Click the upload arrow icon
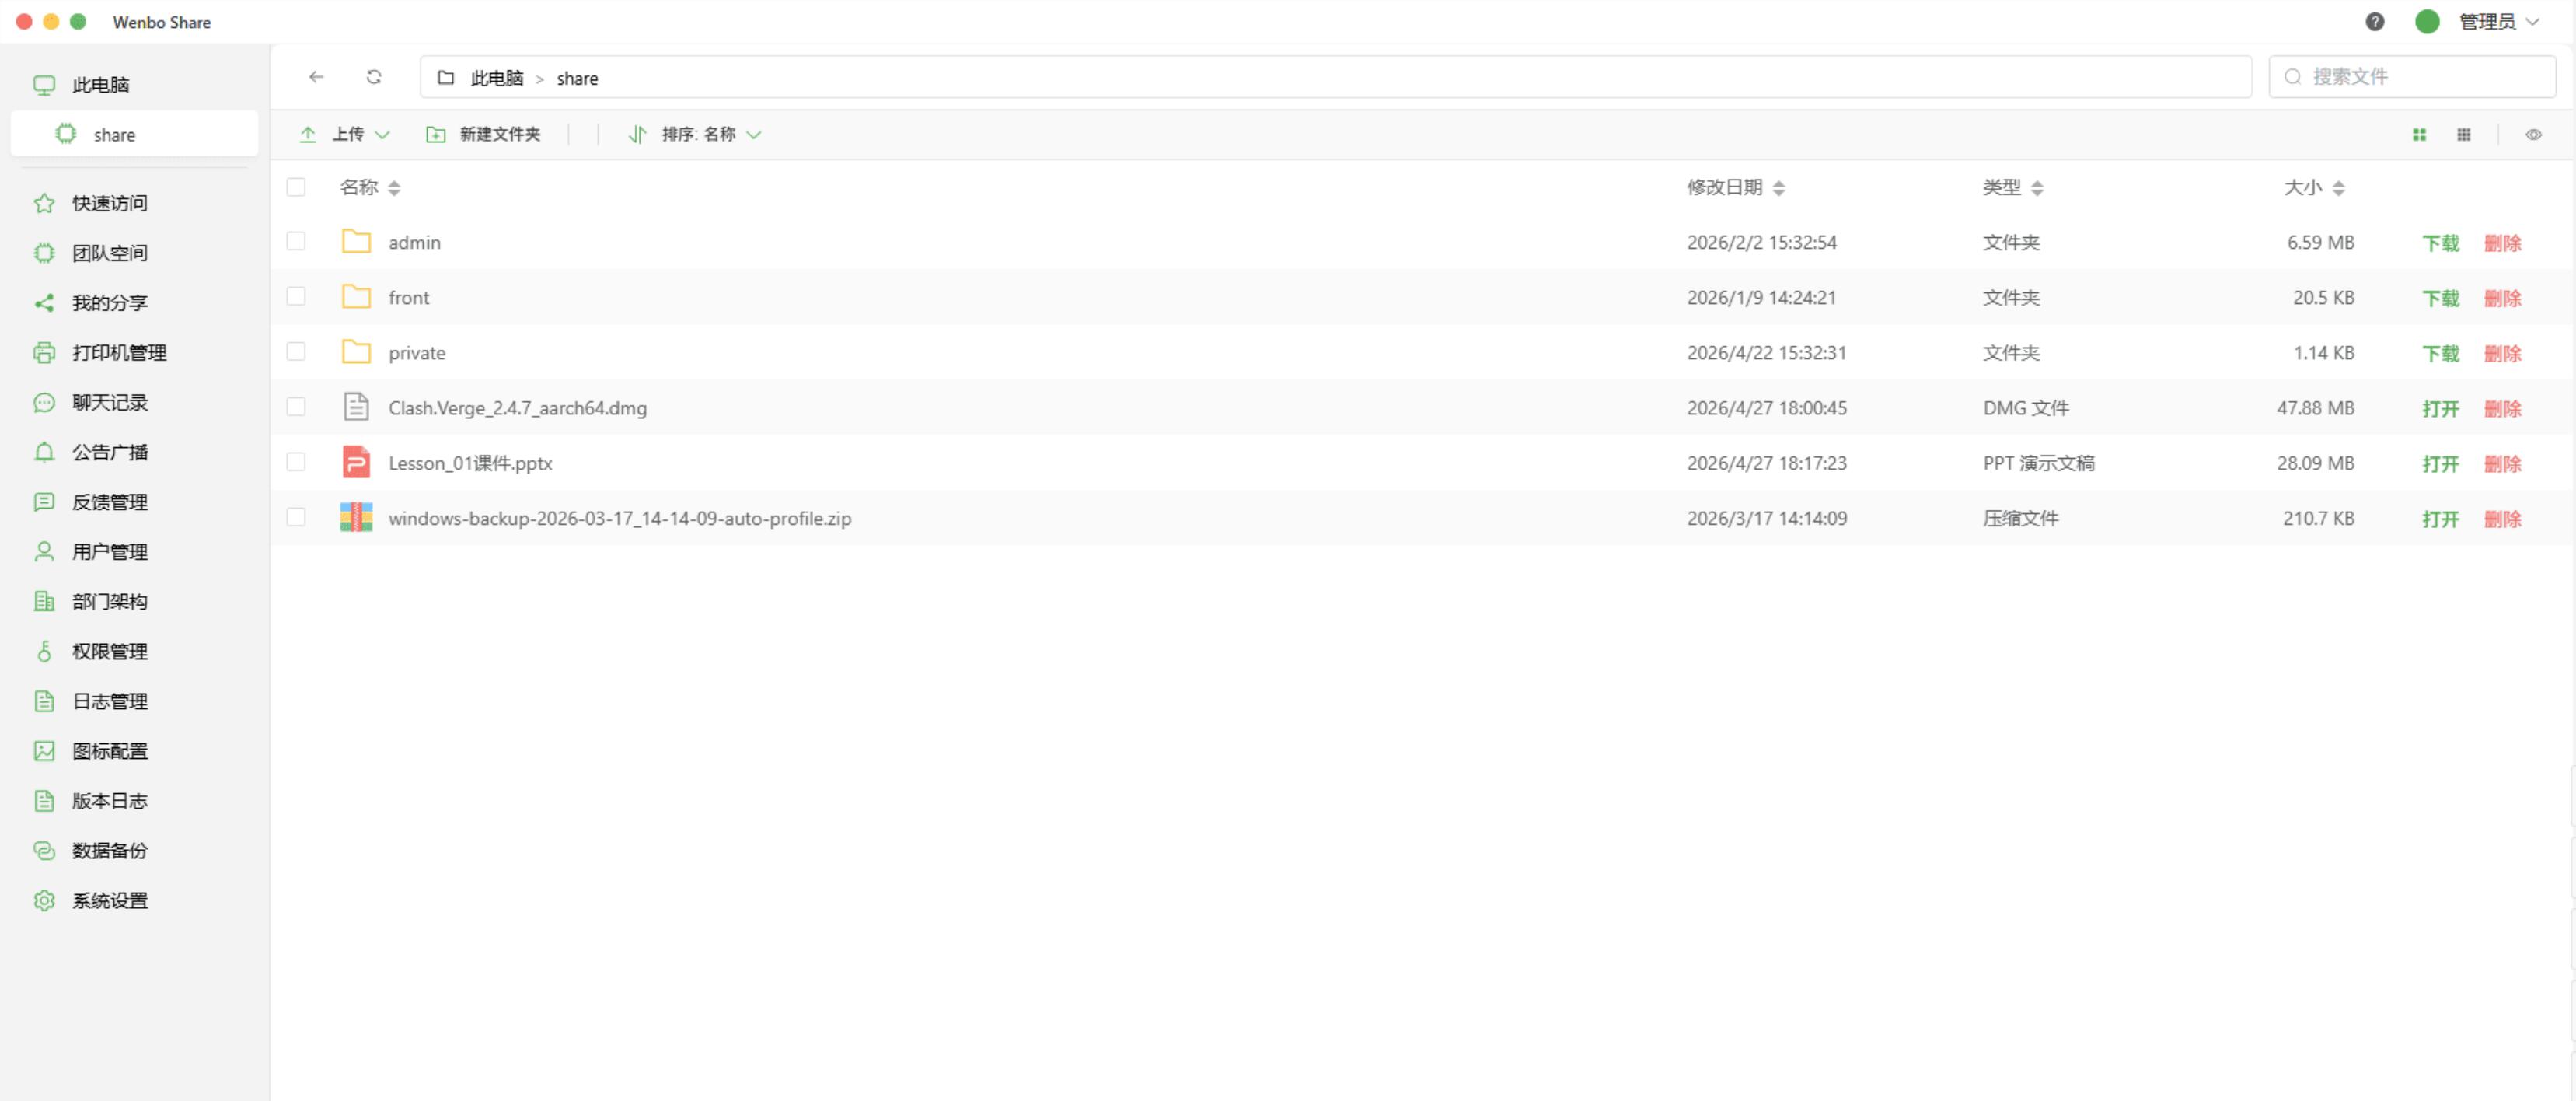Screen dimensions: 2576x1101 click(x=308, y=134)
